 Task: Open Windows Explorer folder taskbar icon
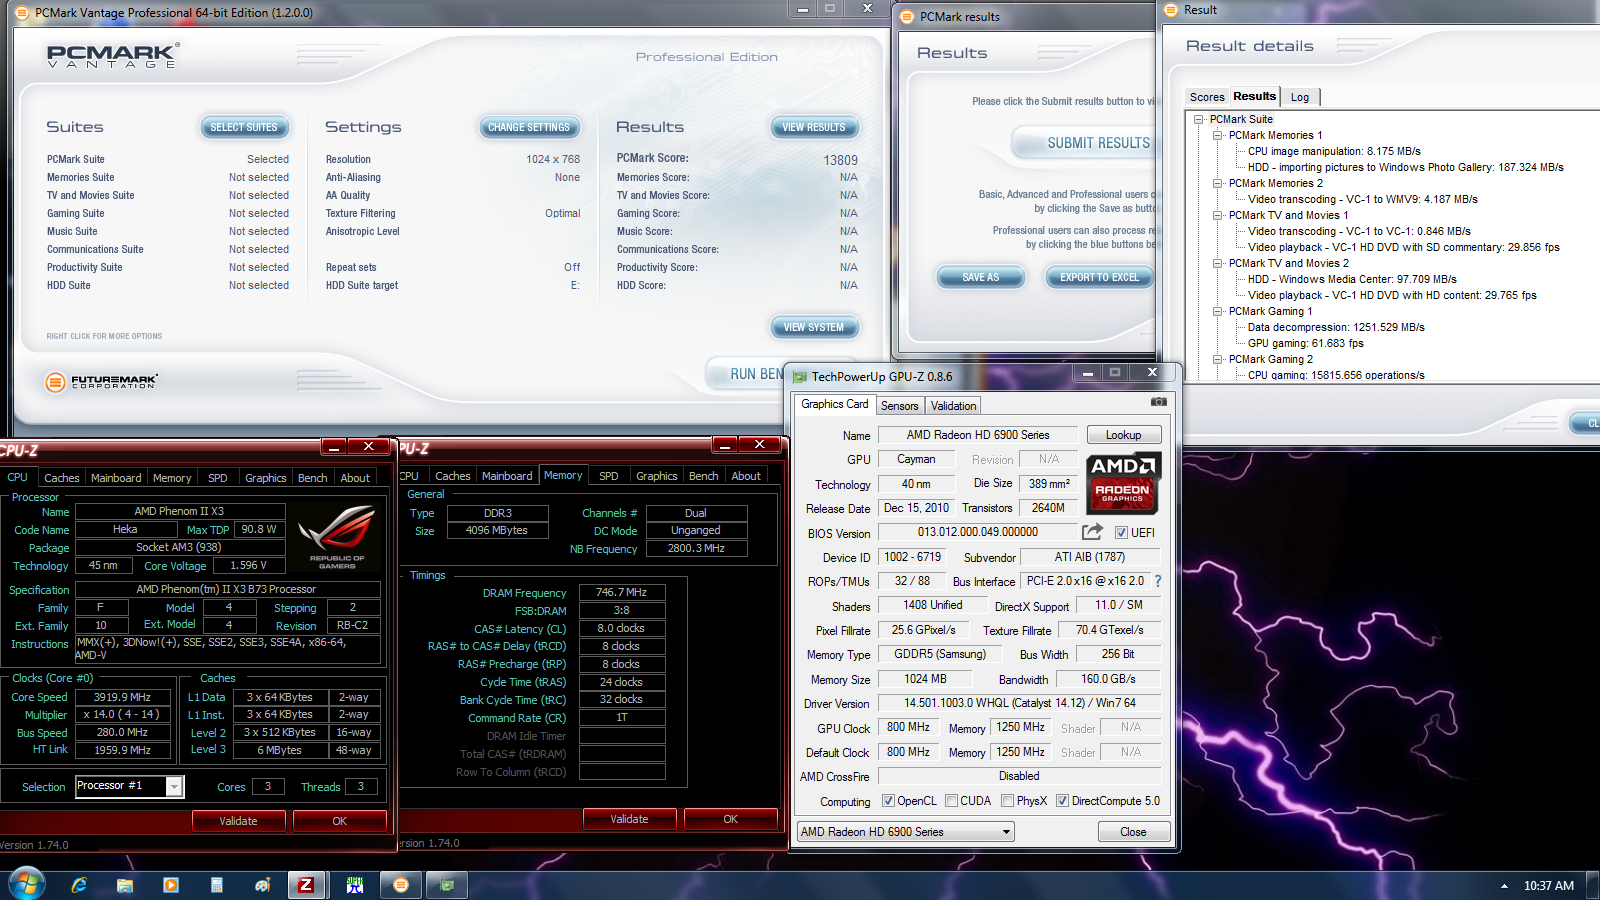coord(125,885)
